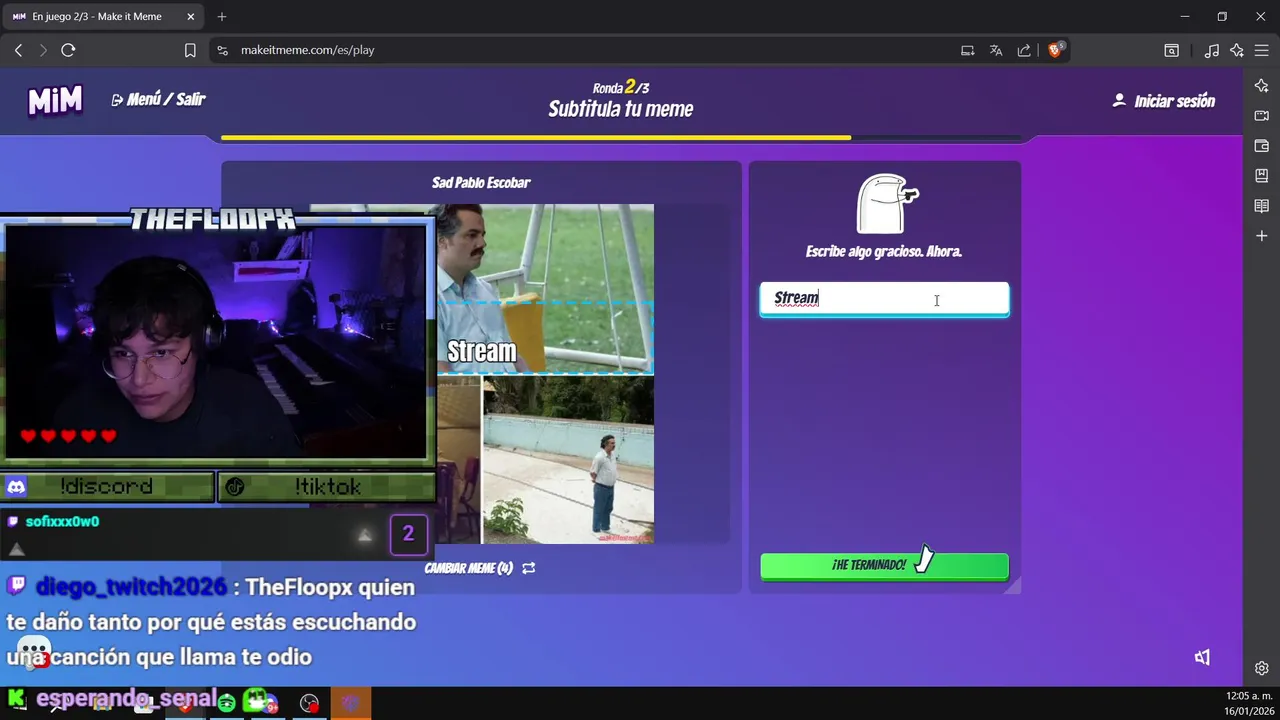This screenshot has width=1280, height=720.
Task: Open Leo AI in the sidebar
Action: 1262,86
